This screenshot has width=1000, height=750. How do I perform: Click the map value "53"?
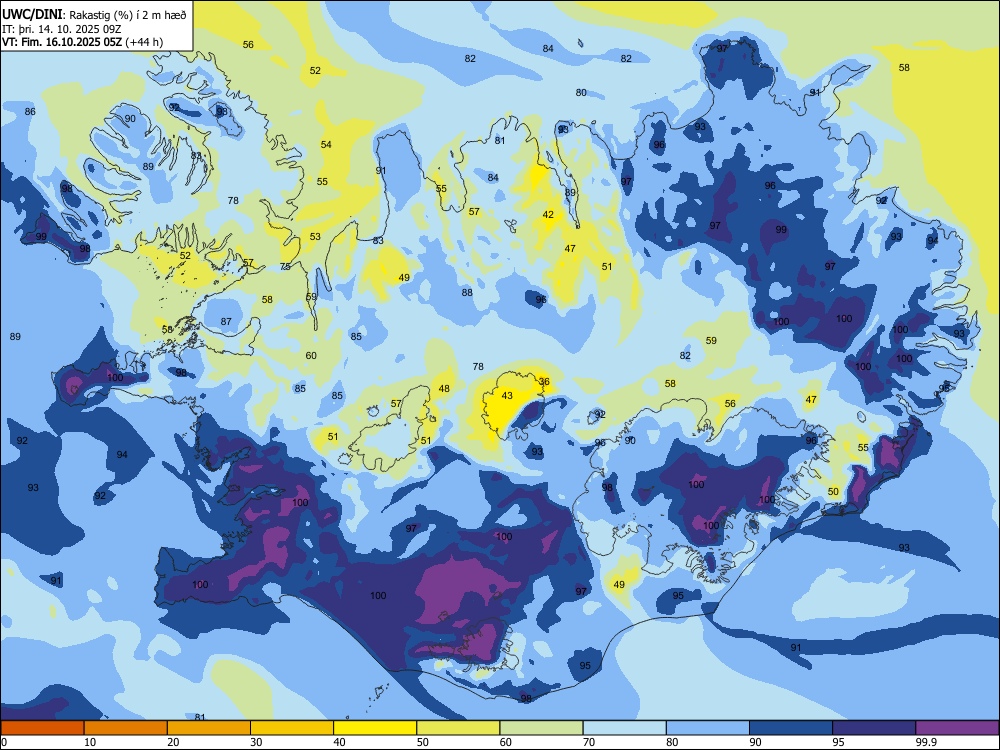pos(315,237)
